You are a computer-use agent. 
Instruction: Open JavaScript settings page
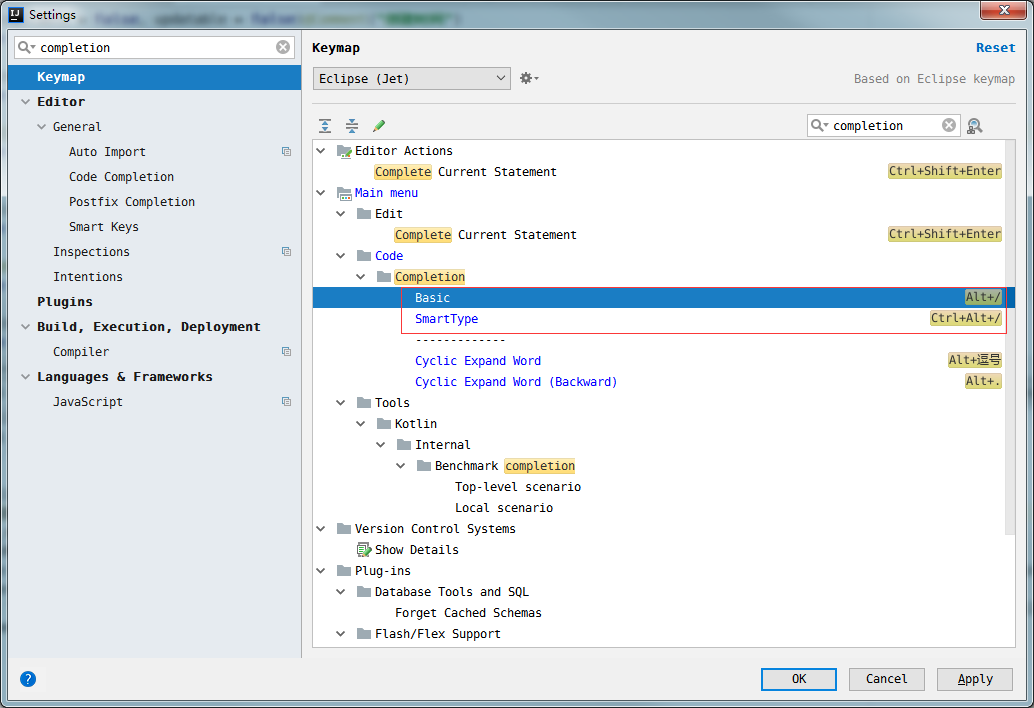[x=88, y=402]
